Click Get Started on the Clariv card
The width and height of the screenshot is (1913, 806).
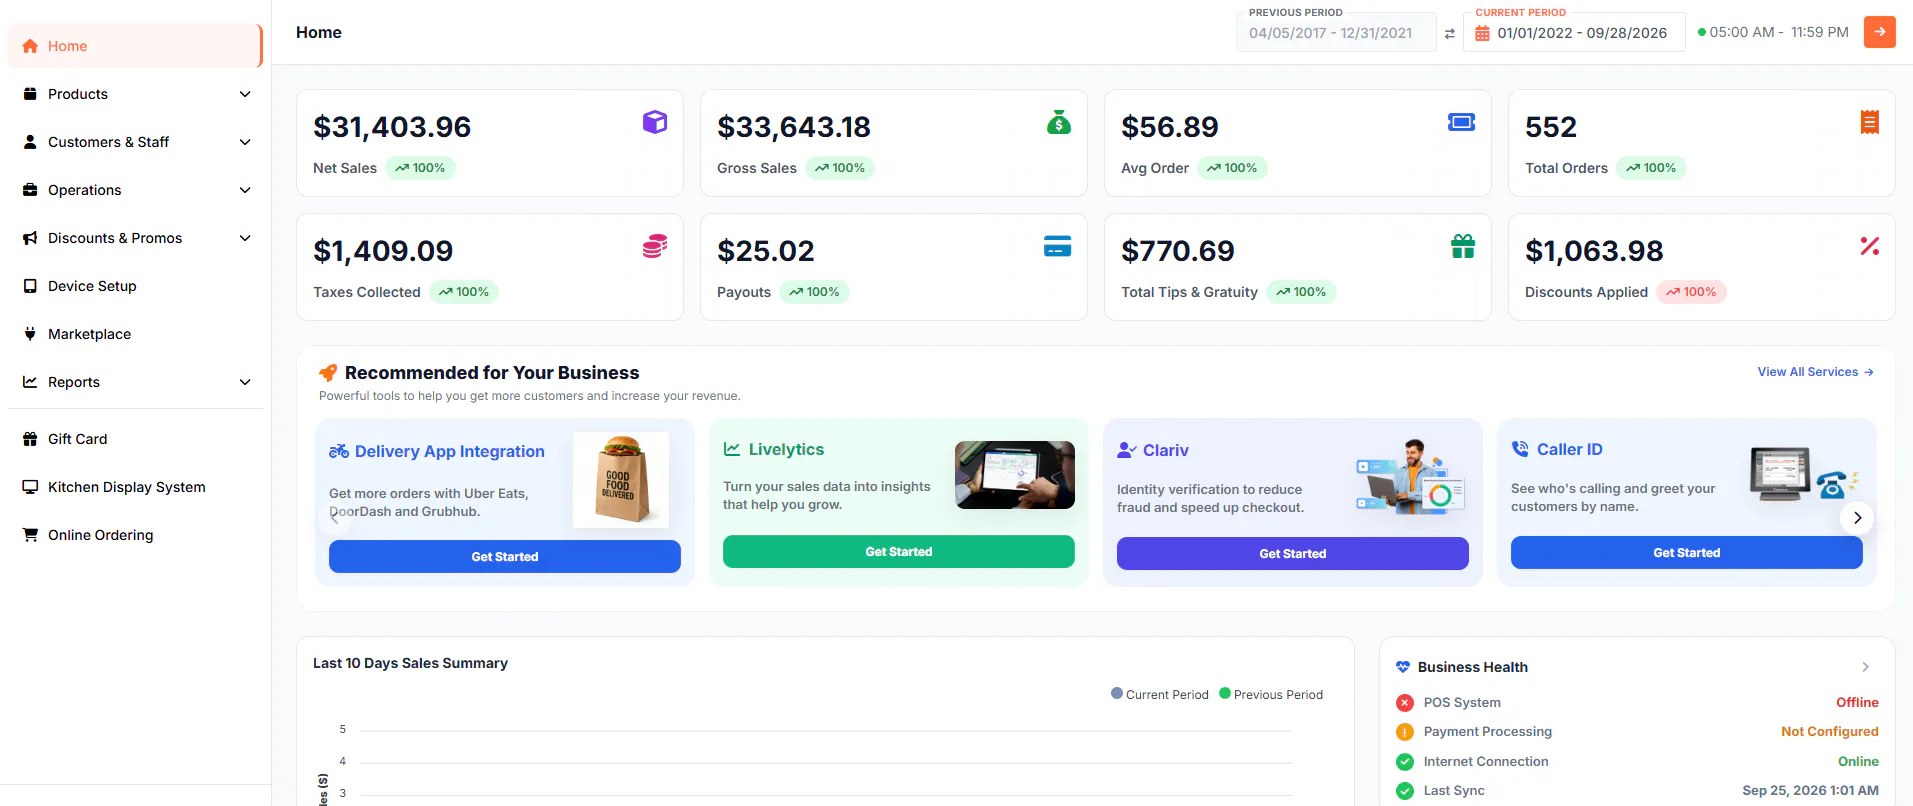coord(1293,554)
